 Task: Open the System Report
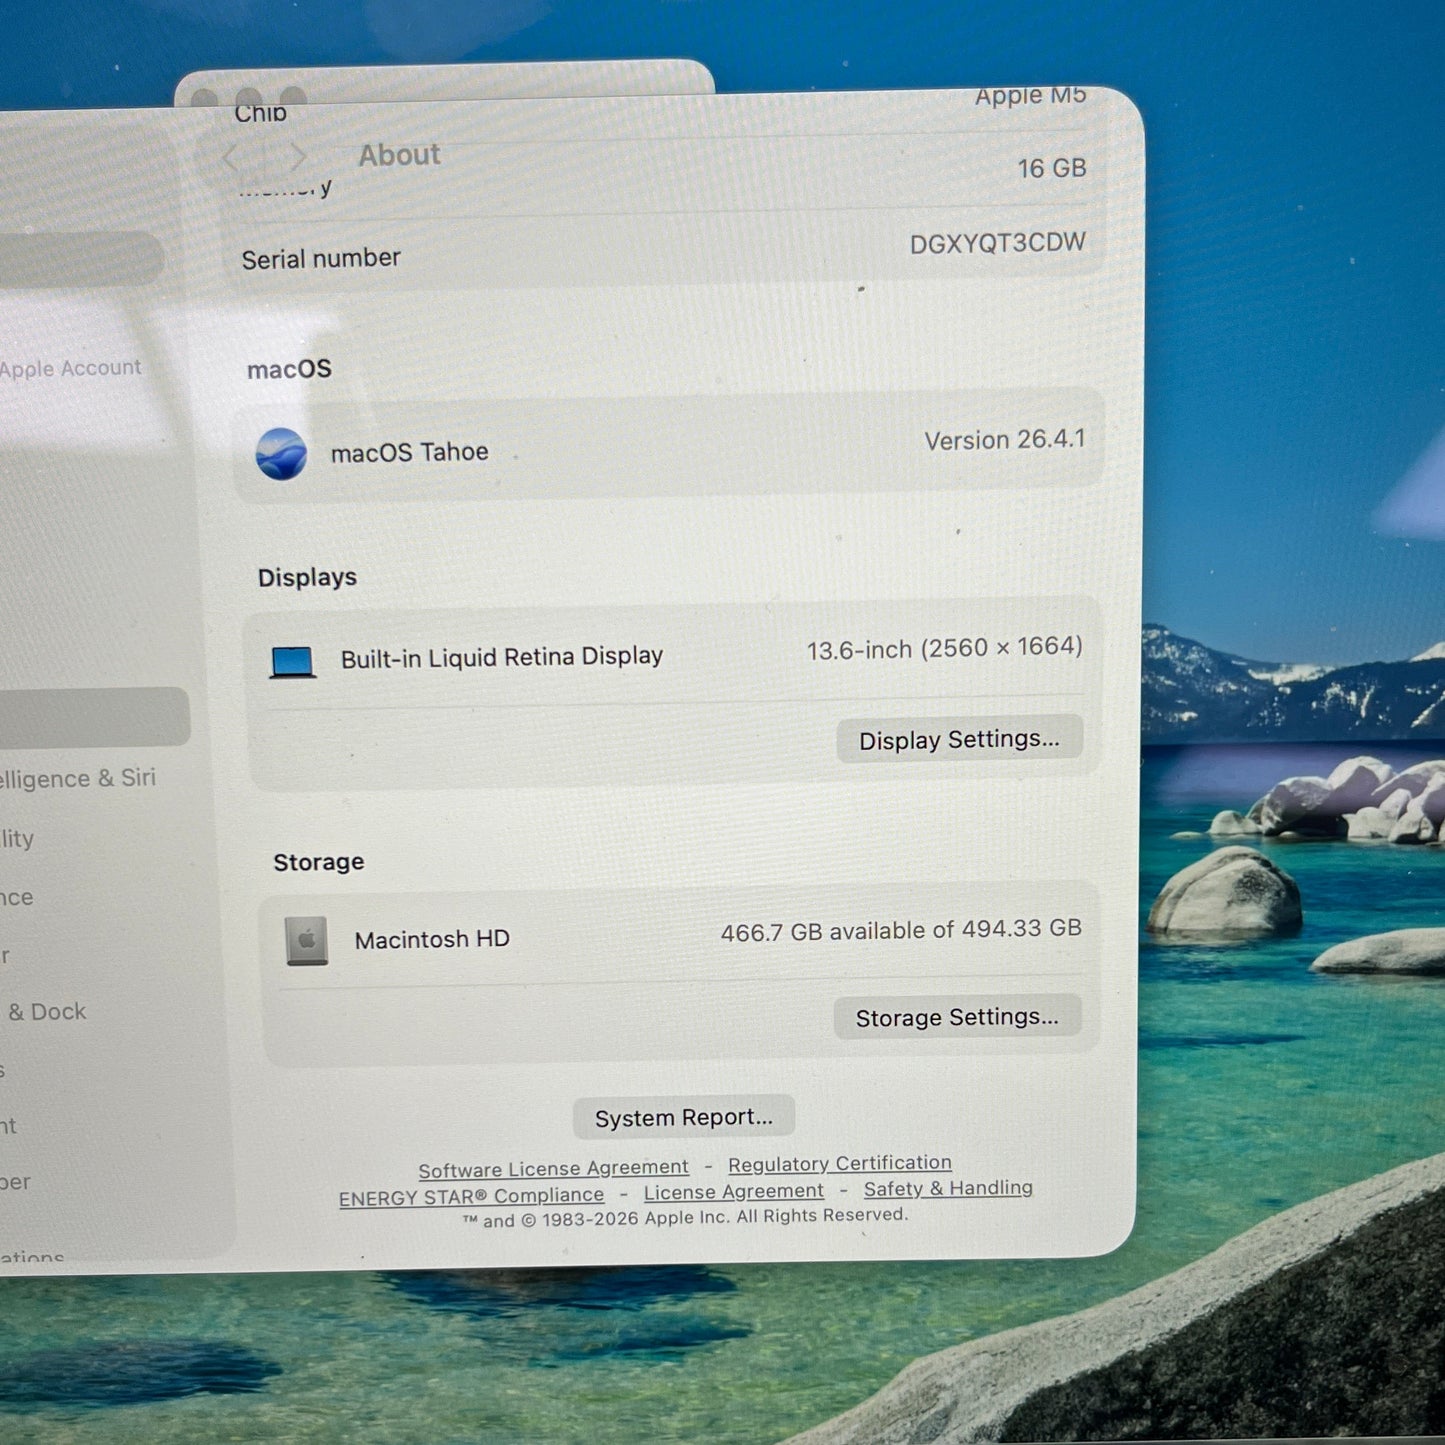(684, 1117)
